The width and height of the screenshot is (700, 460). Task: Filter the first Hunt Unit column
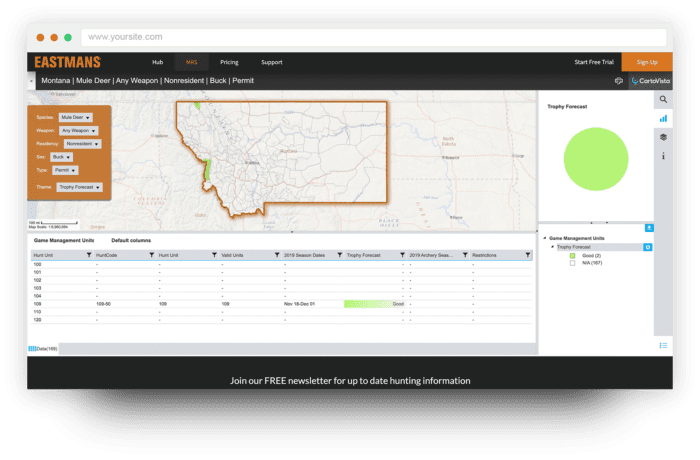(x=89, y=255)
